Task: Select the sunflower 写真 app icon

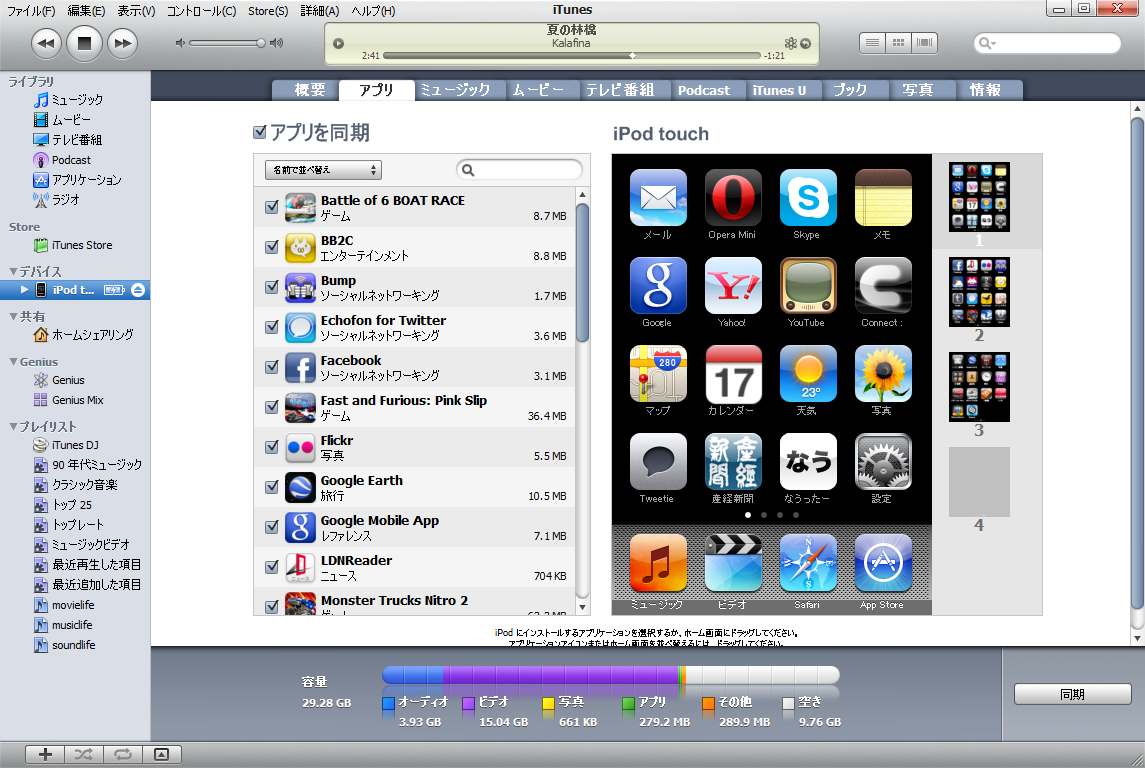Action: [883, 374]
